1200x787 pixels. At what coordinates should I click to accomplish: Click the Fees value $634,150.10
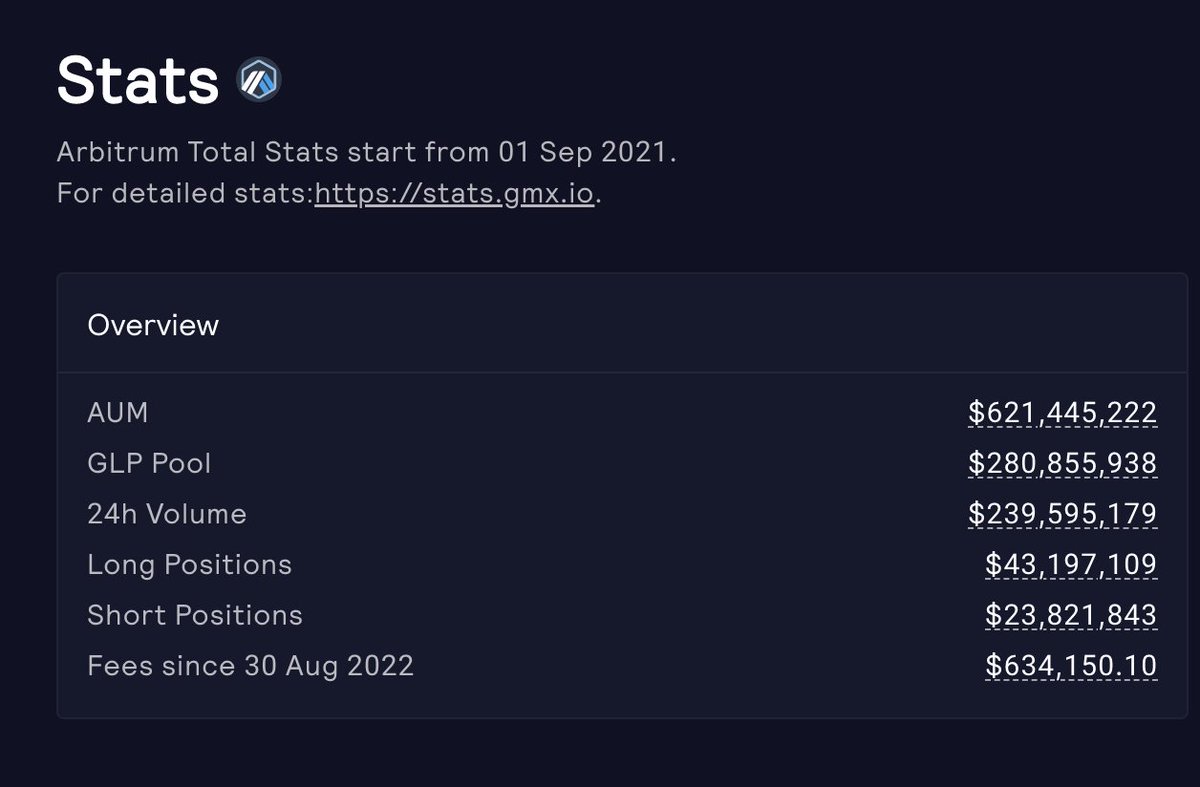(x=1071, y=666)
